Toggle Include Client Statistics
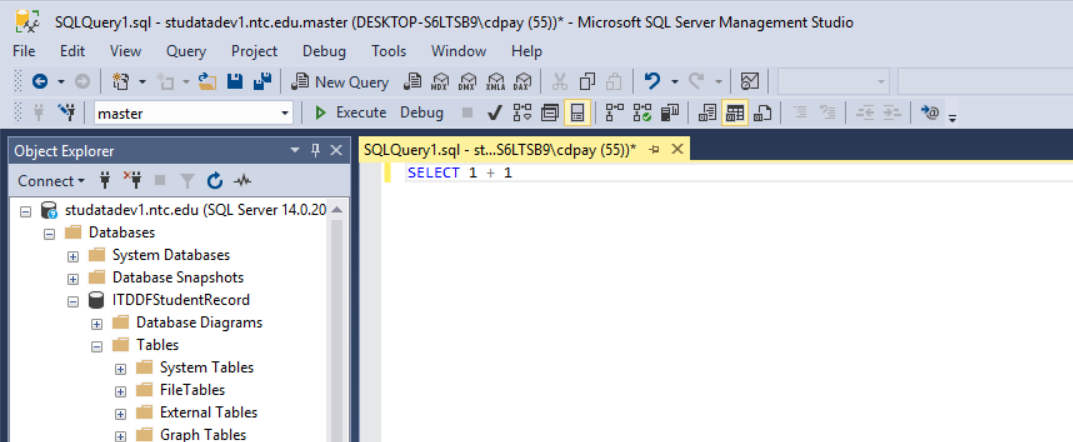1073x442 pixels. tap(669, 113)
